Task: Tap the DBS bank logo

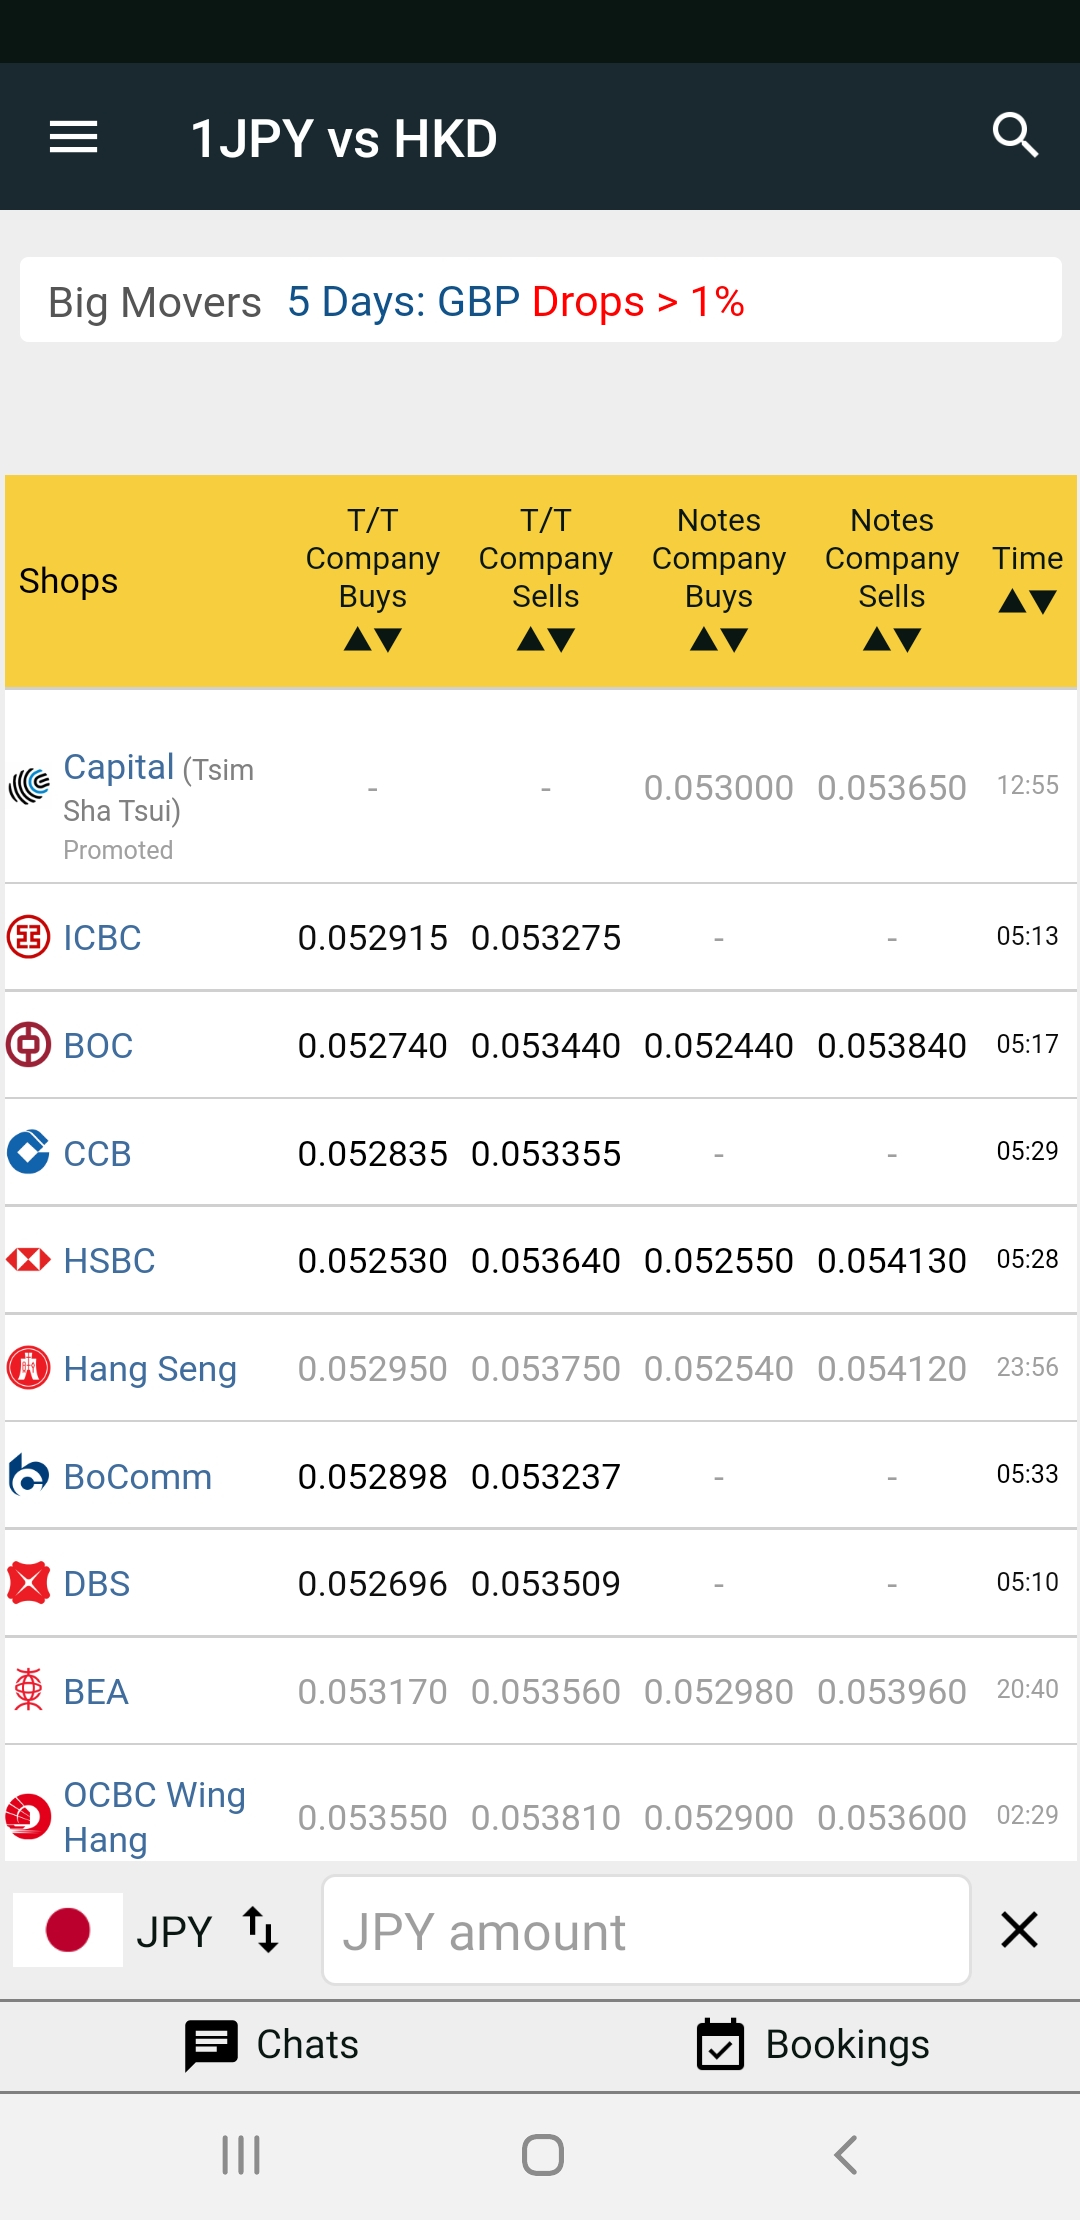Action: [29, 1583]
